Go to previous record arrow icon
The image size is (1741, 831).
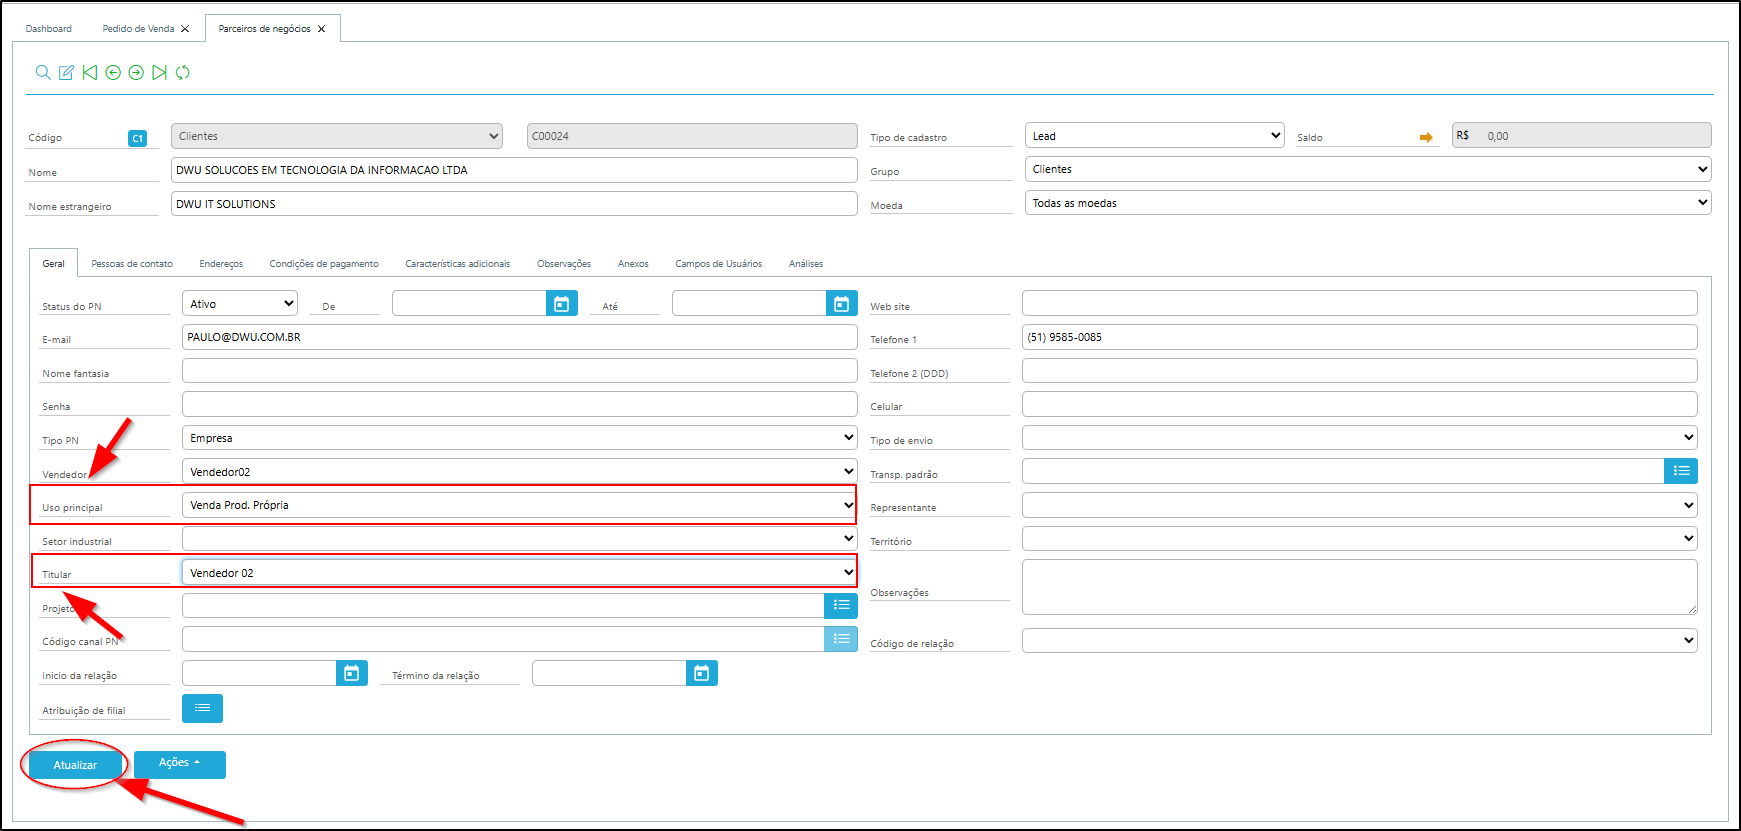(x=113, y=72)
